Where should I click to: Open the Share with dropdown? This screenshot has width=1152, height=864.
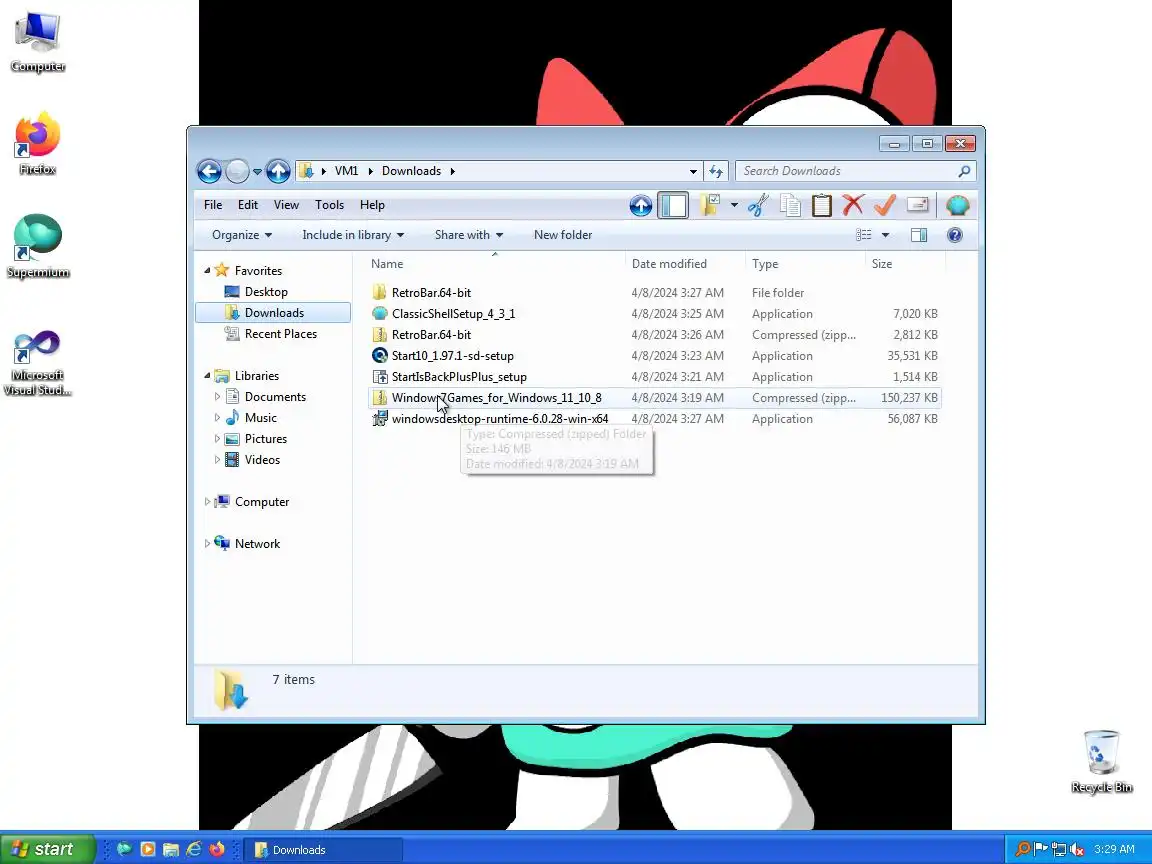469,235
